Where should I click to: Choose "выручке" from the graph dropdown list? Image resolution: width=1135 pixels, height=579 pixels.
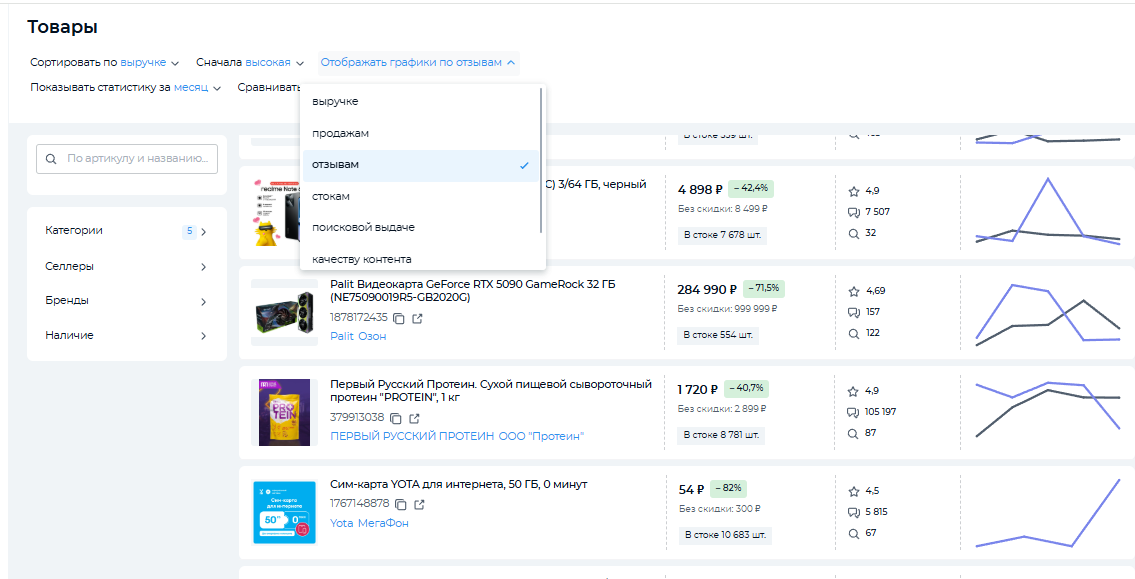335,102
